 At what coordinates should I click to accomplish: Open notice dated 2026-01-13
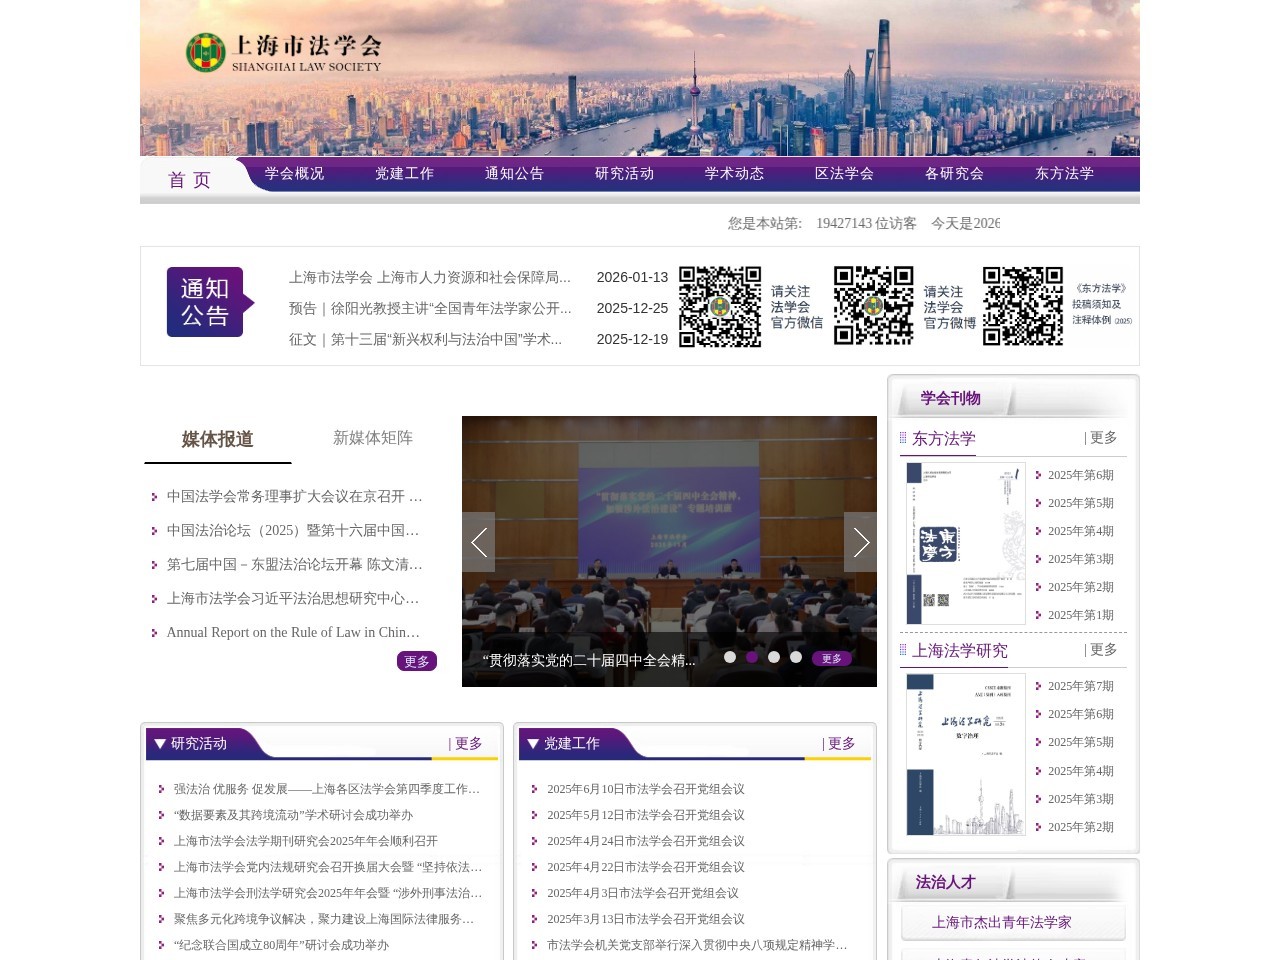[430, 277]
